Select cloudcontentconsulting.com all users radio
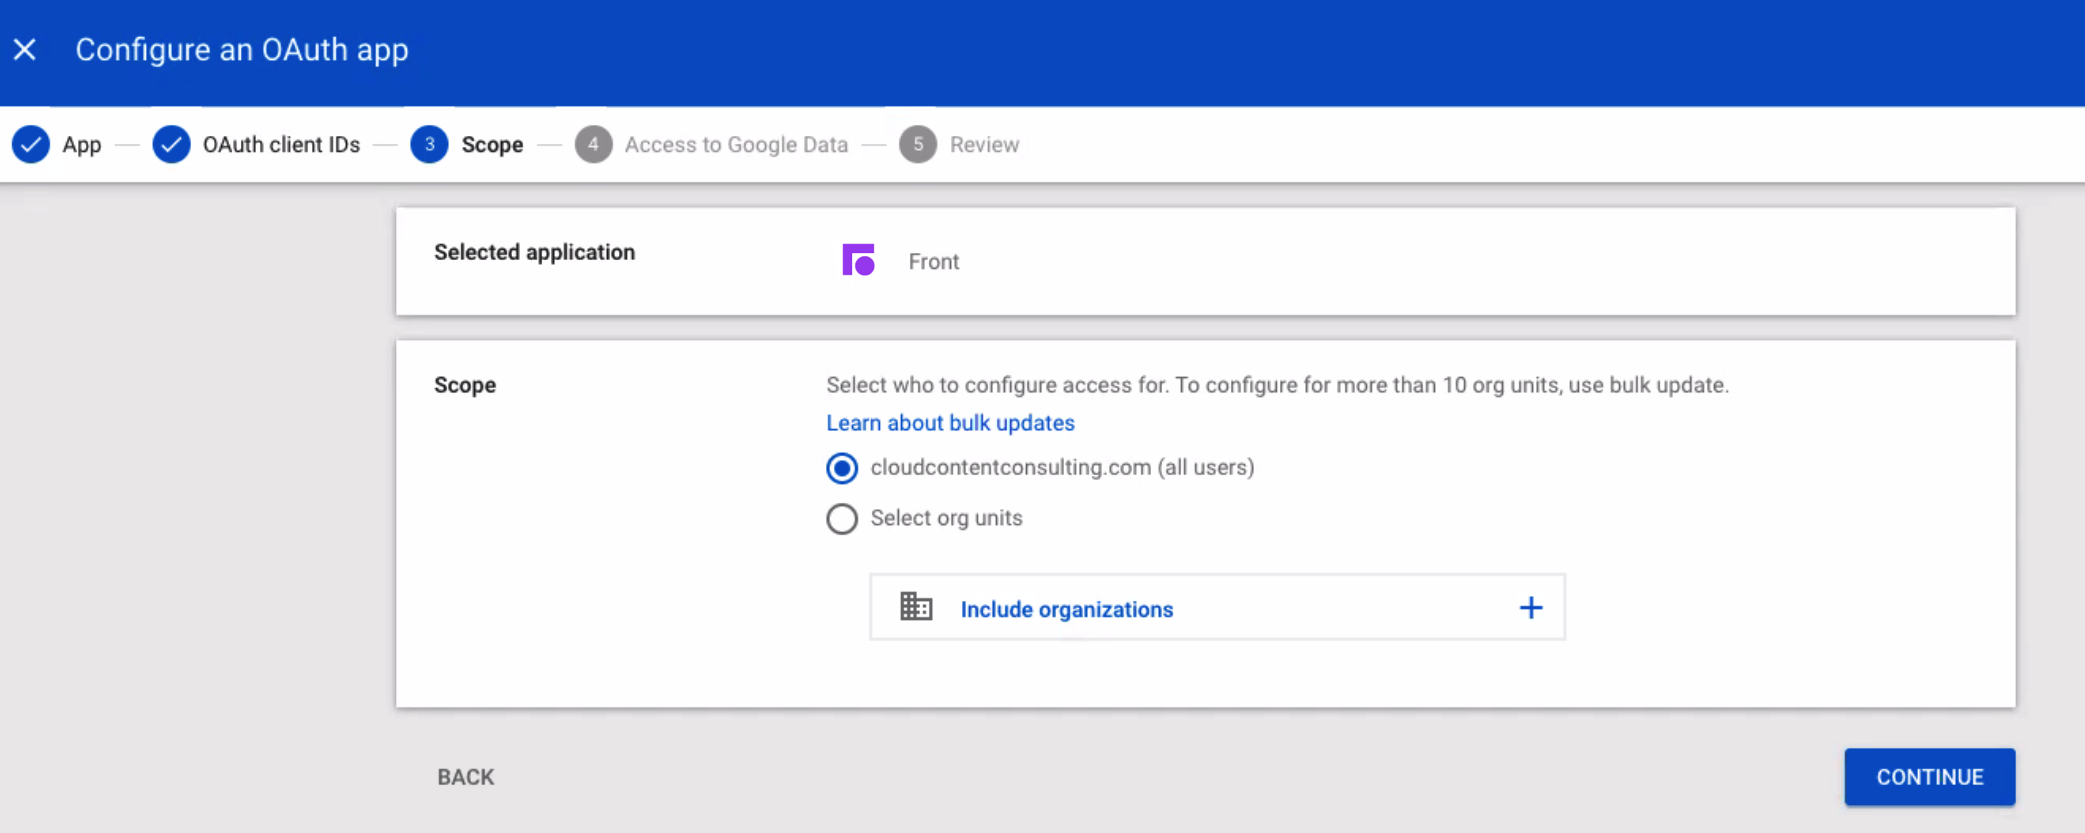This screenshot has width=2085, height=833. click(x=842, y=468)
